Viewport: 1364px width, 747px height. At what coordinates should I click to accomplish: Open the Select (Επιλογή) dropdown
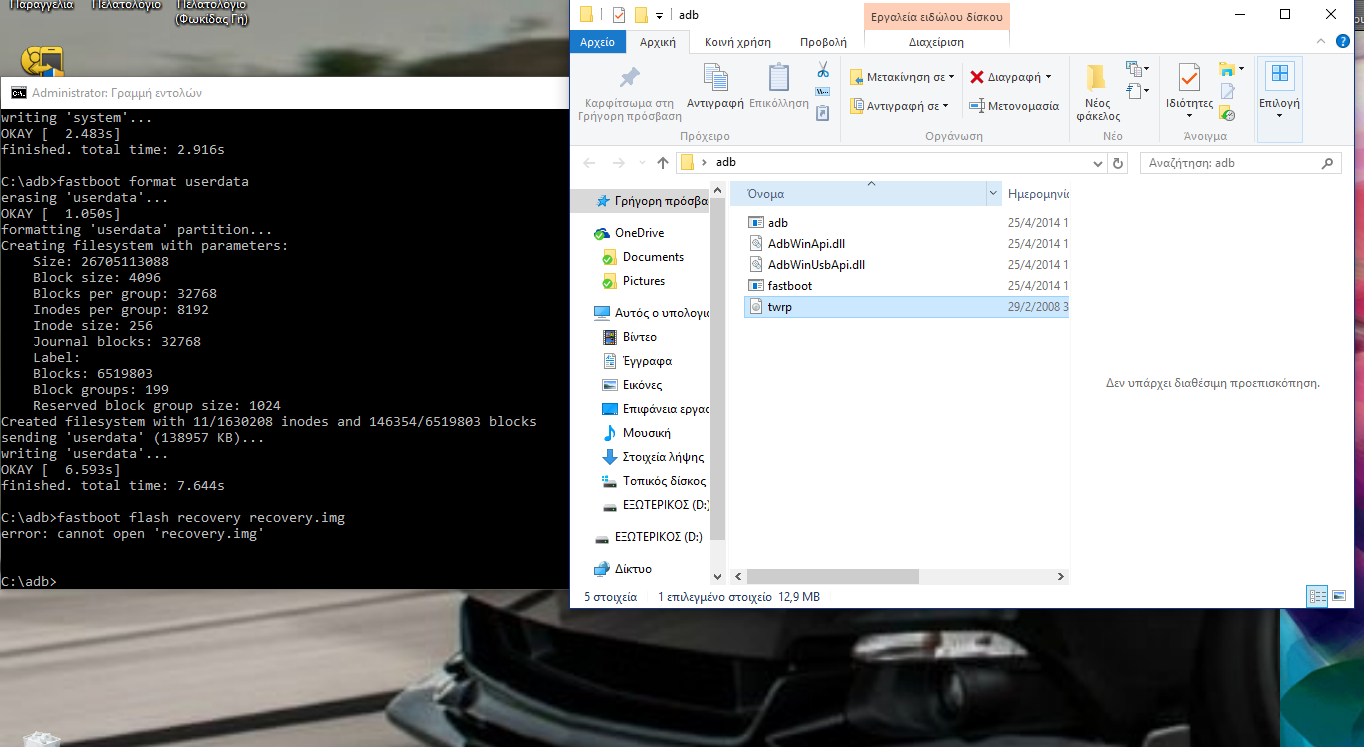tap(1279, 91)
